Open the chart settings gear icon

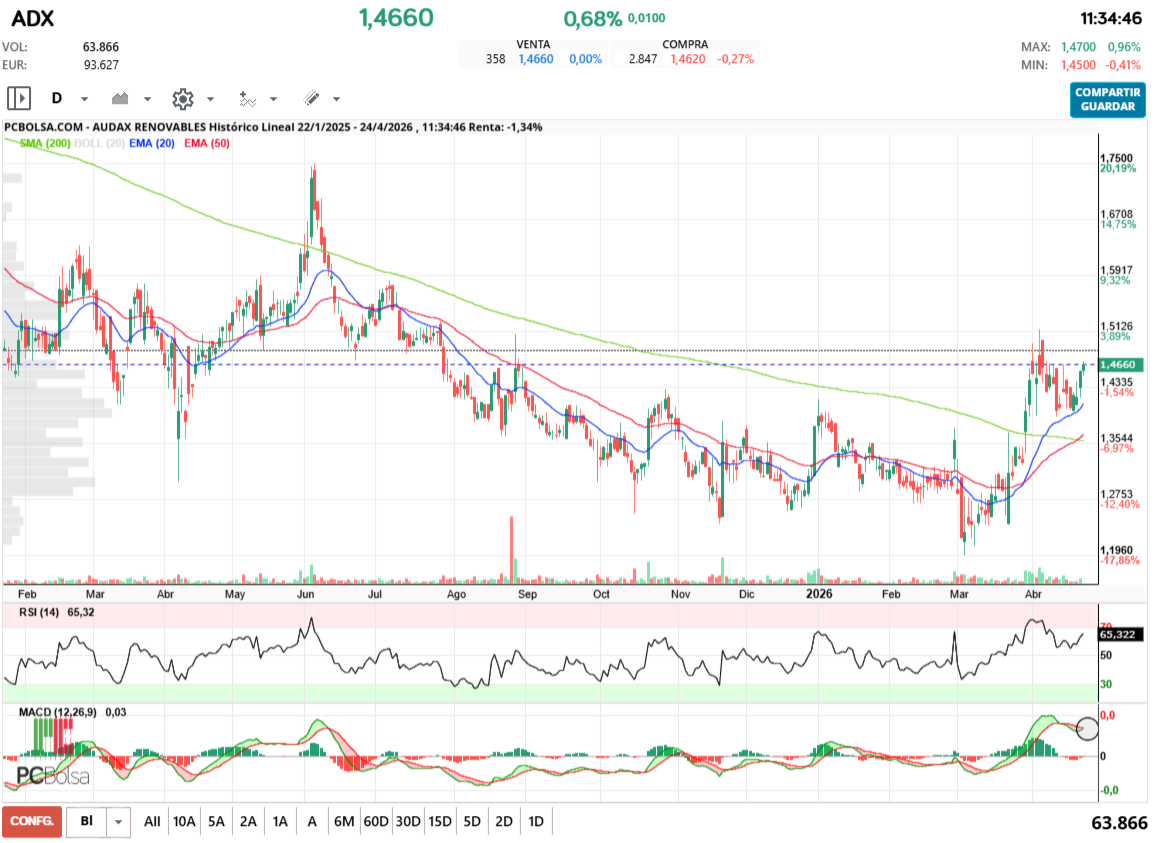[x=182, y=98]
